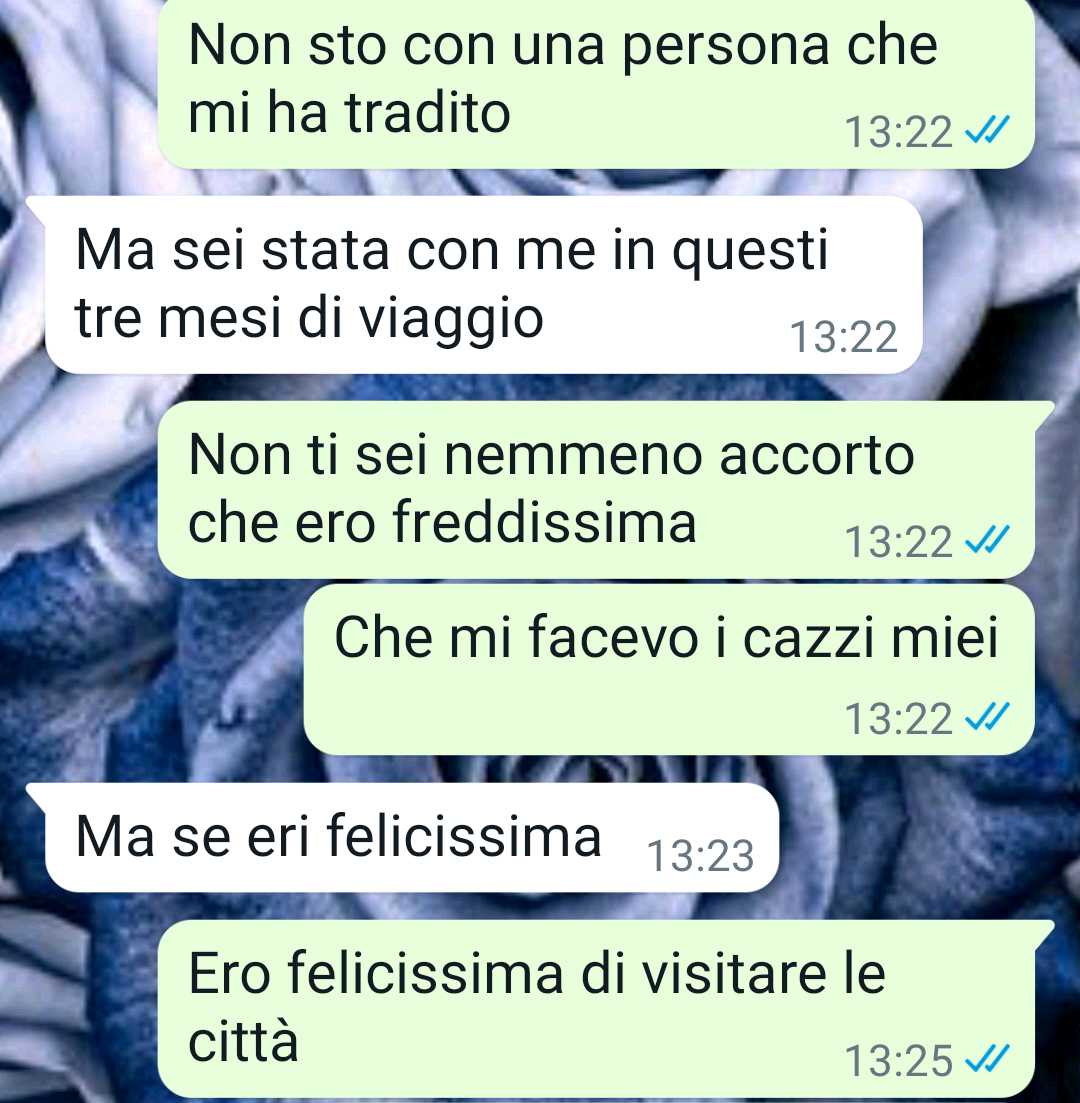Tap the blue double-check on 'mi ha tradito' message
1080x1103 pixels.
[986, 130]
